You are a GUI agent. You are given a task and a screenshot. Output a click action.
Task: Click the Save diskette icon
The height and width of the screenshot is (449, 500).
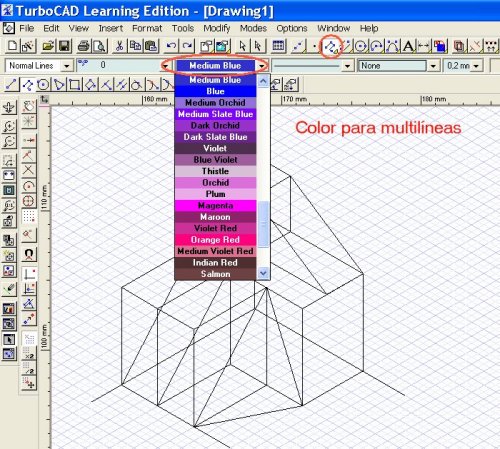(x=64, y=46)
